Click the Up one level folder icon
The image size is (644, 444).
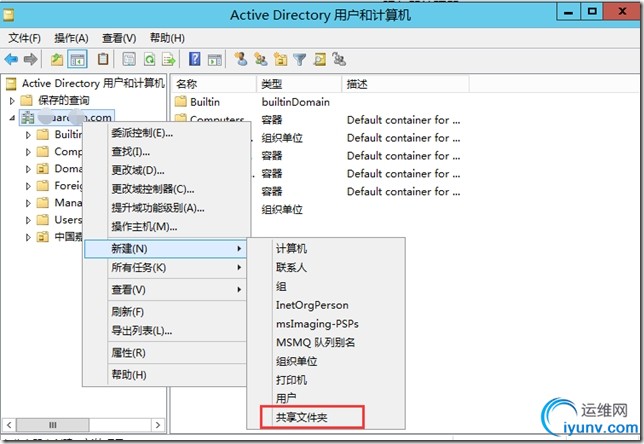(57, 60)
